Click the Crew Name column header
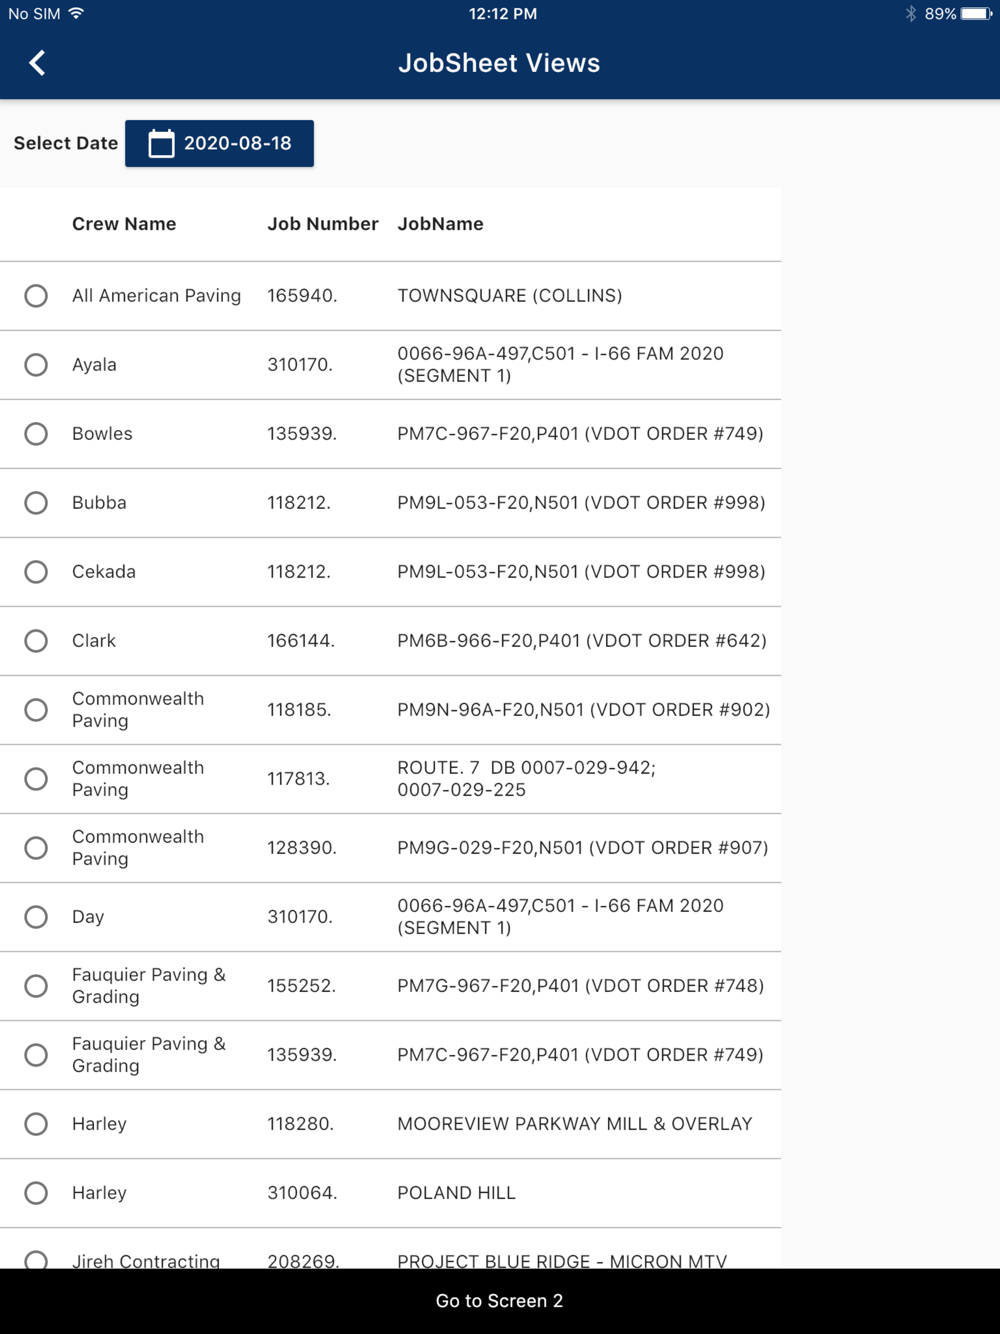This screenshot has height=1334, width=1000. [x=124, y=224]
